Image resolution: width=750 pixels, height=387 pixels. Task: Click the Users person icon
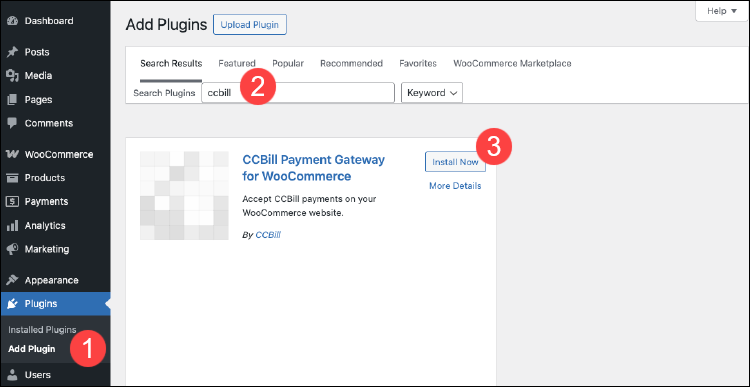coord(12,375)
